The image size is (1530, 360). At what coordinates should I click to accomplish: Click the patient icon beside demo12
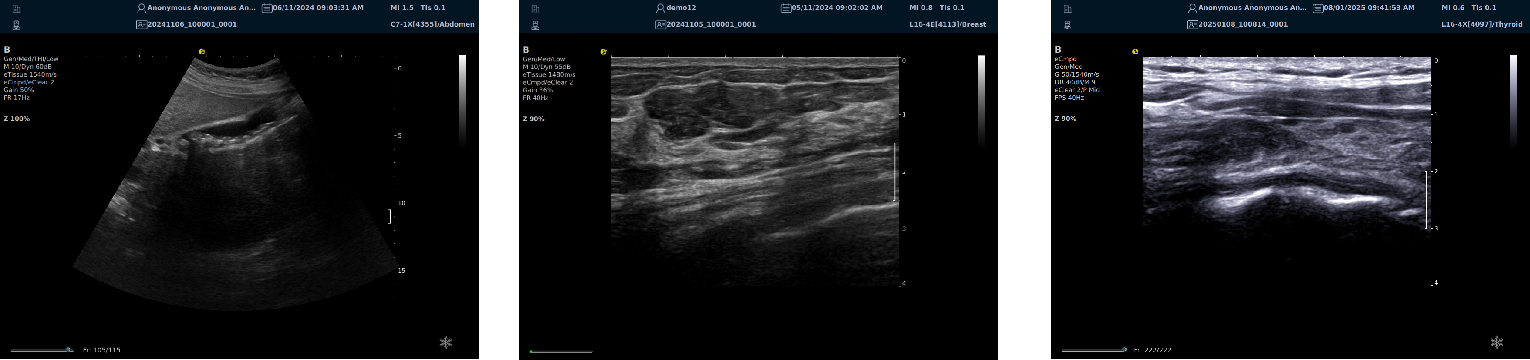coord(661,7)
